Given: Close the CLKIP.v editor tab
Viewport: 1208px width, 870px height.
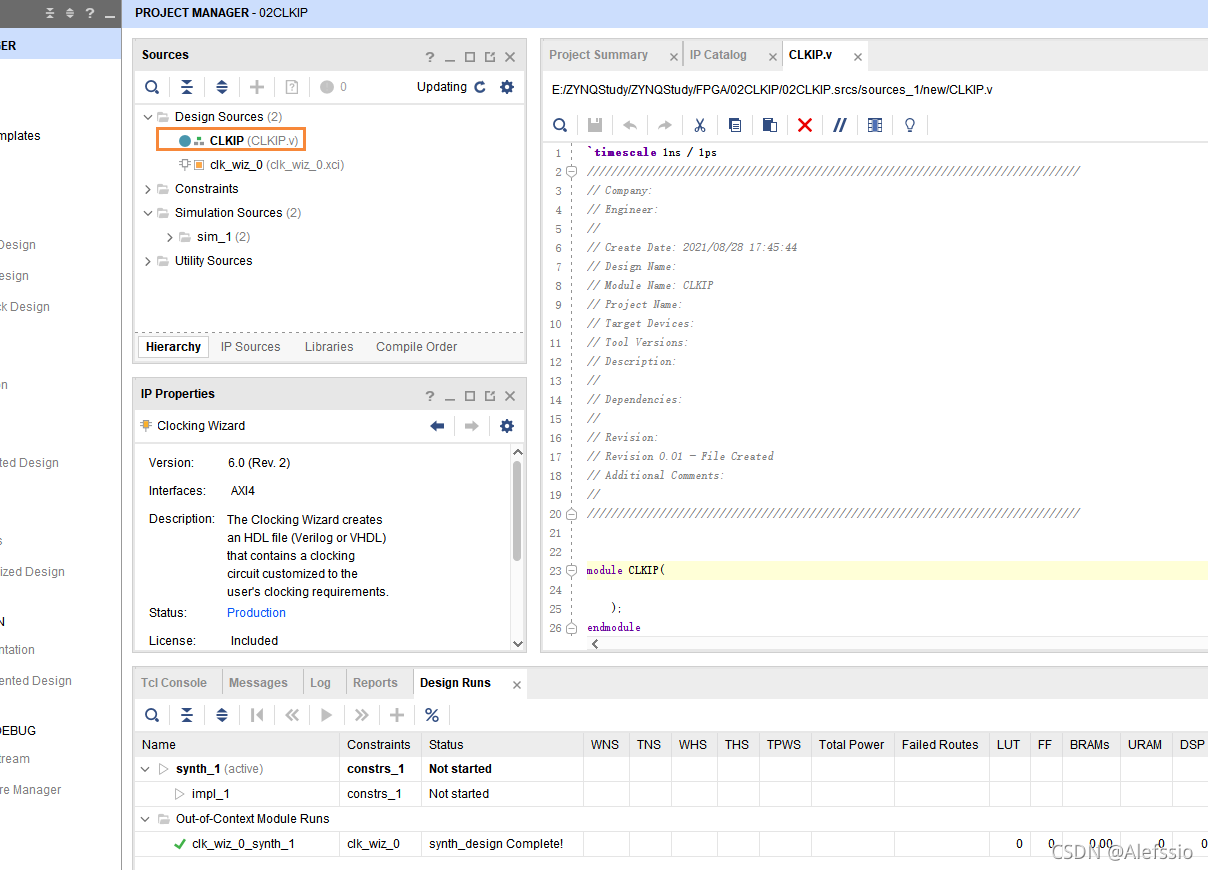Looking at the screenshot, I should point(858,57).
